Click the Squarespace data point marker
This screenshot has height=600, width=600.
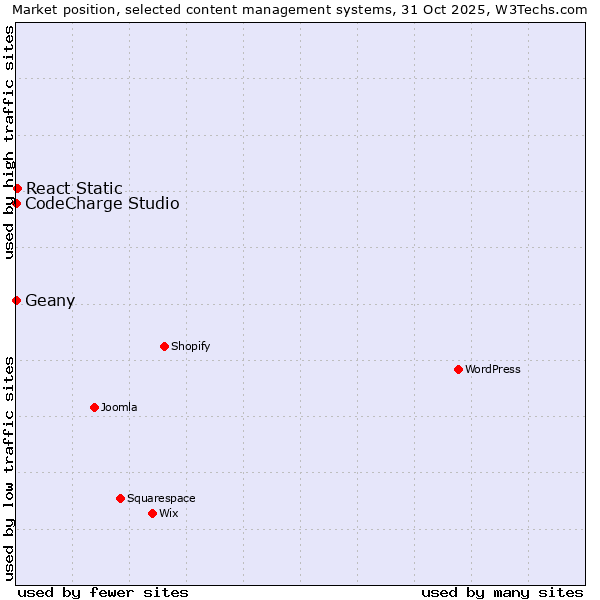coord(120,498)
